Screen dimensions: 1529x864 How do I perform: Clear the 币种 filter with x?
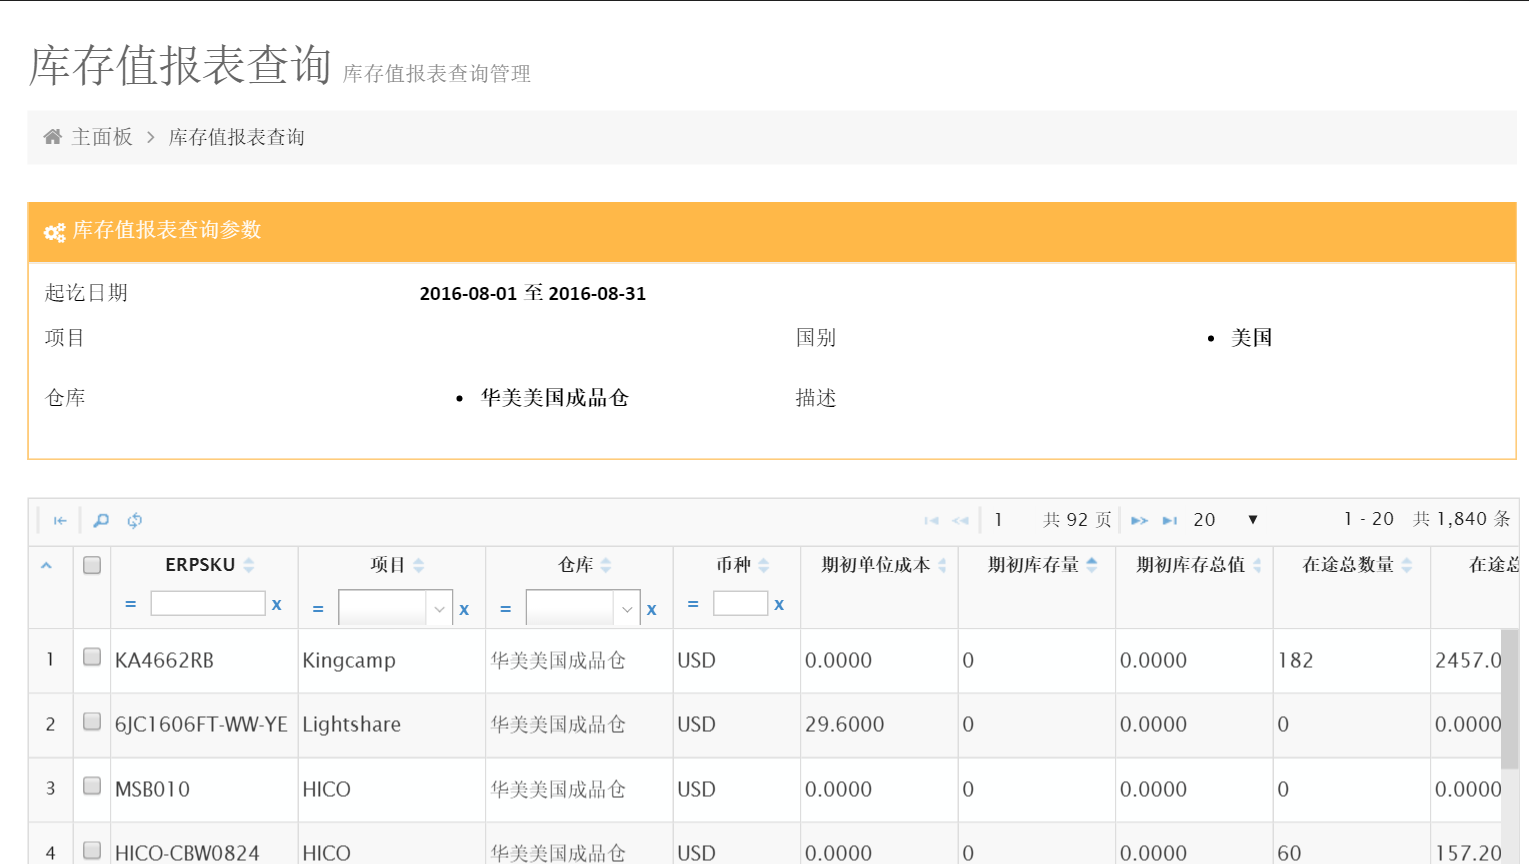coord(779,604)
